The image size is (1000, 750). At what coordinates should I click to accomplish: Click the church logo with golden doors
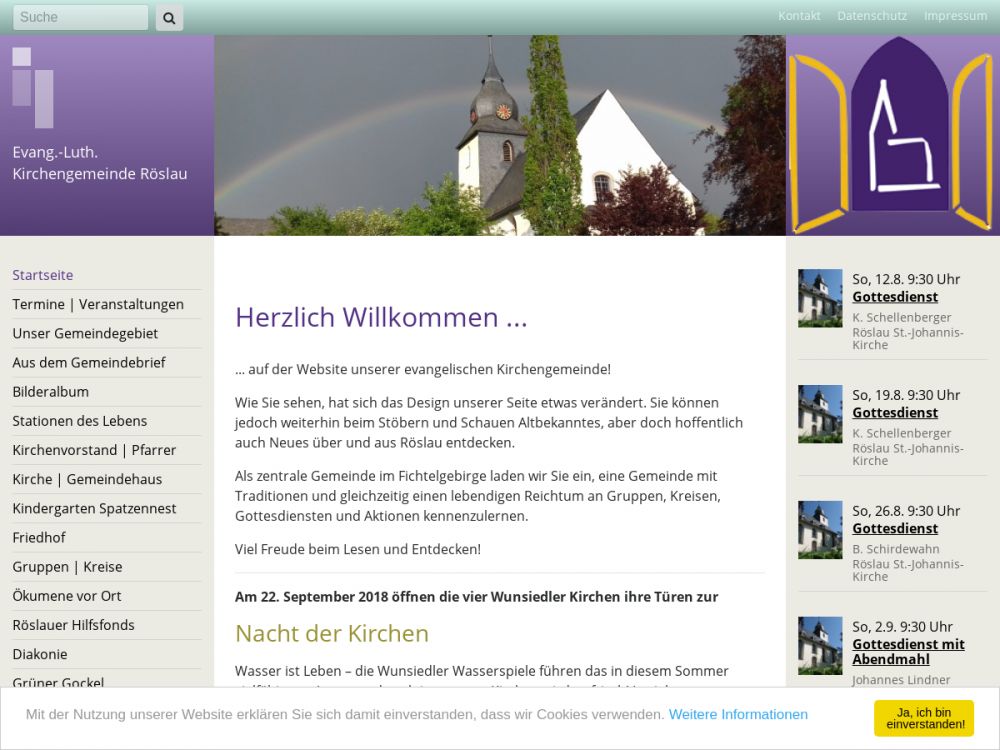(x=892, y=135)
